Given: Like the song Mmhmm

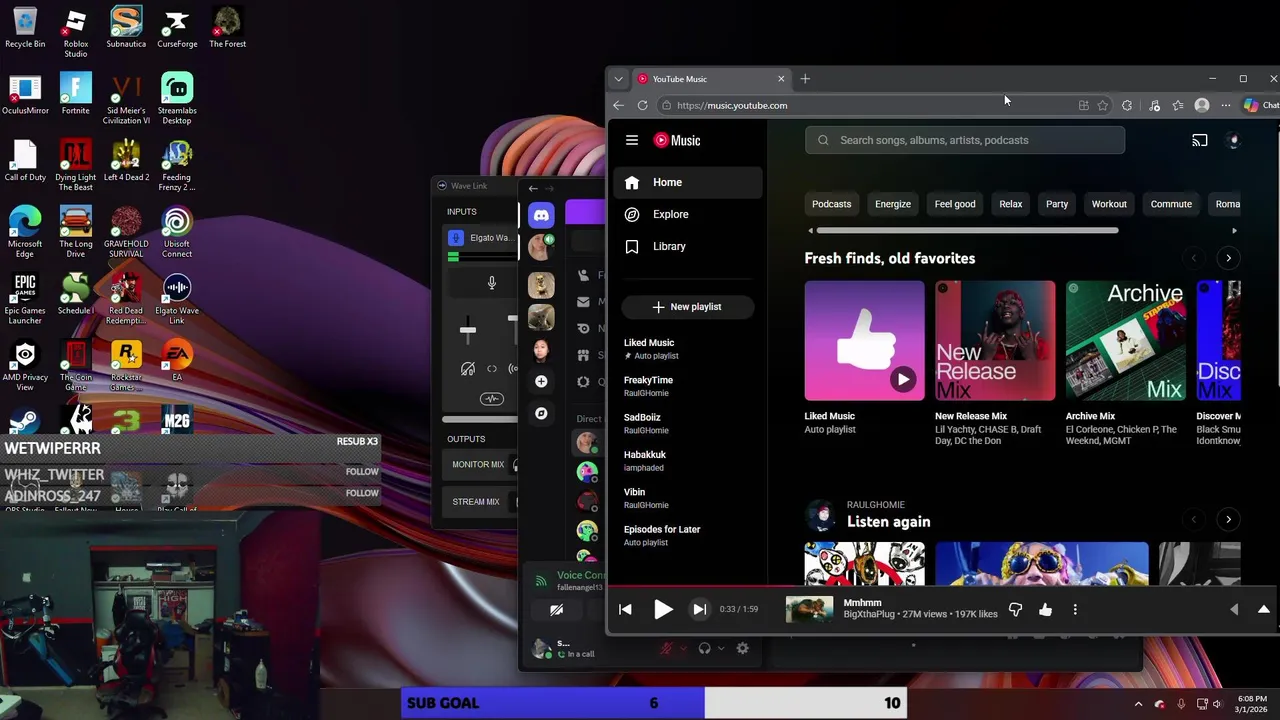Looking at the screenshot, I should pyautogui.click(x=1045, y=610).
